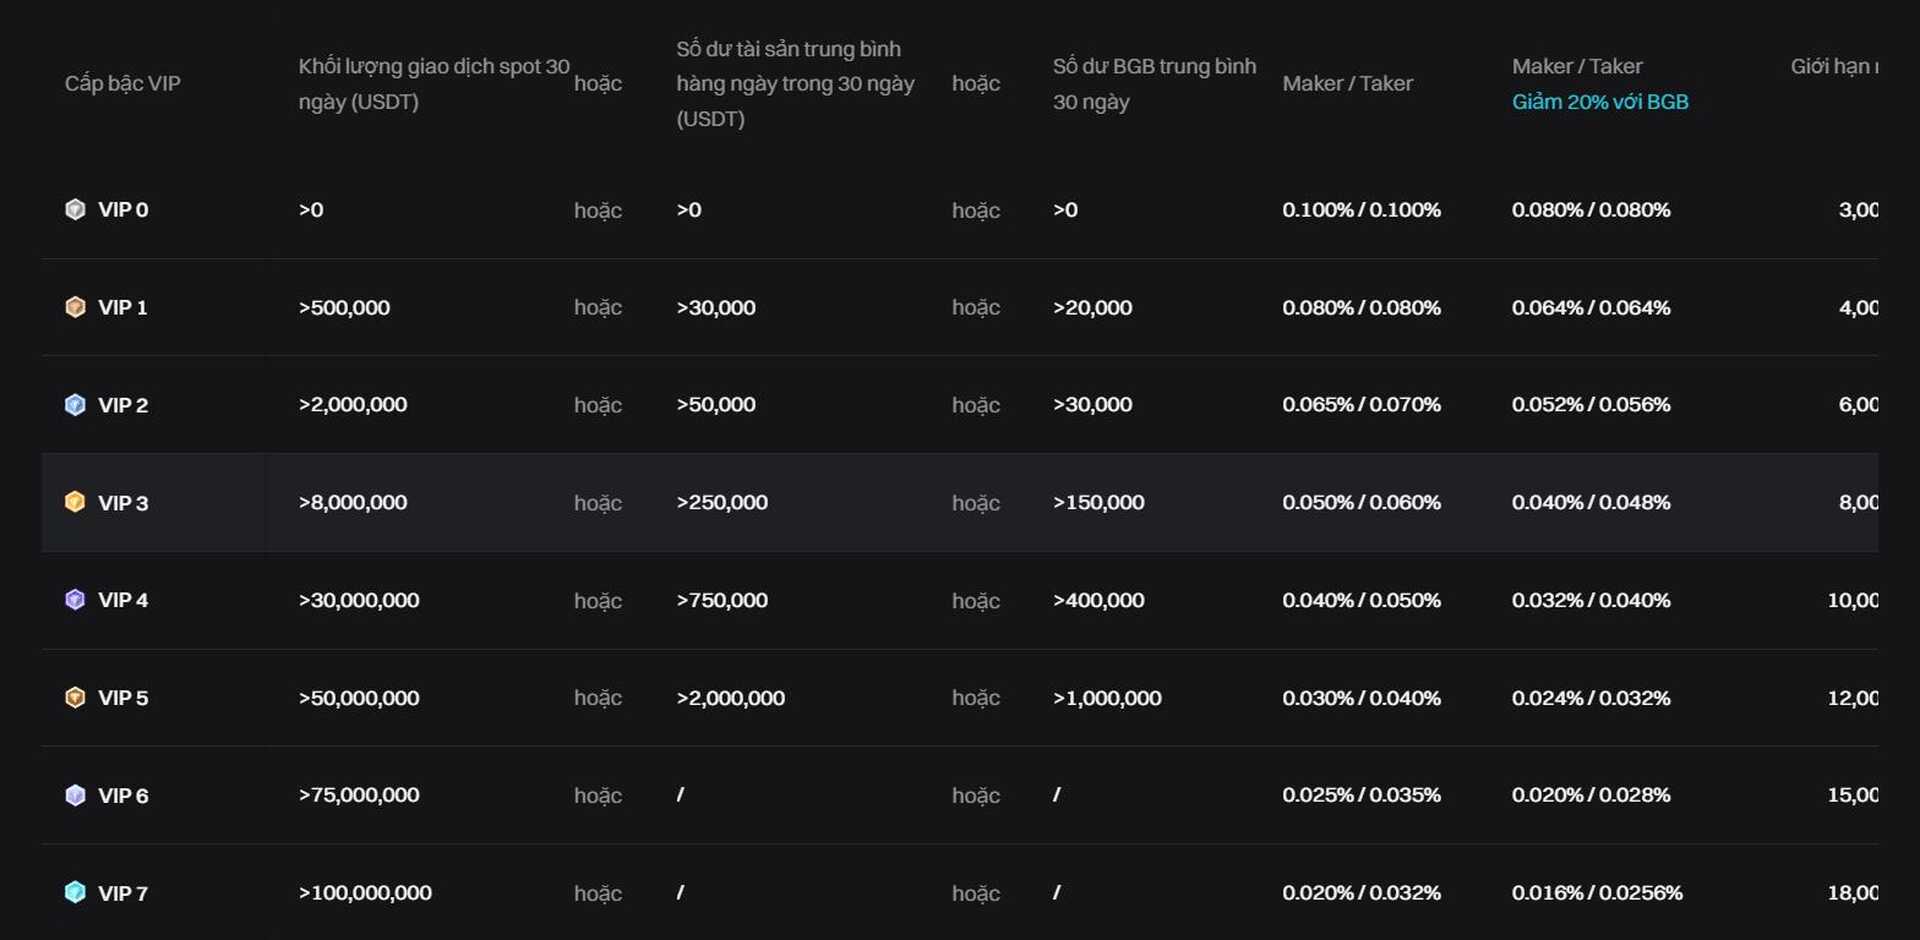
Task: Click the '>2,000,000' spot volume cell for VIP 2
Action: click(x=353, y=405)
